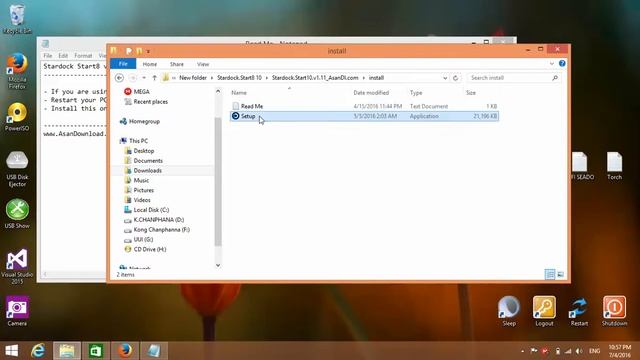Open the USB Show desktop icon
Image resolution: width=640 pixels, height=360 pixels.
click(17, 213)
